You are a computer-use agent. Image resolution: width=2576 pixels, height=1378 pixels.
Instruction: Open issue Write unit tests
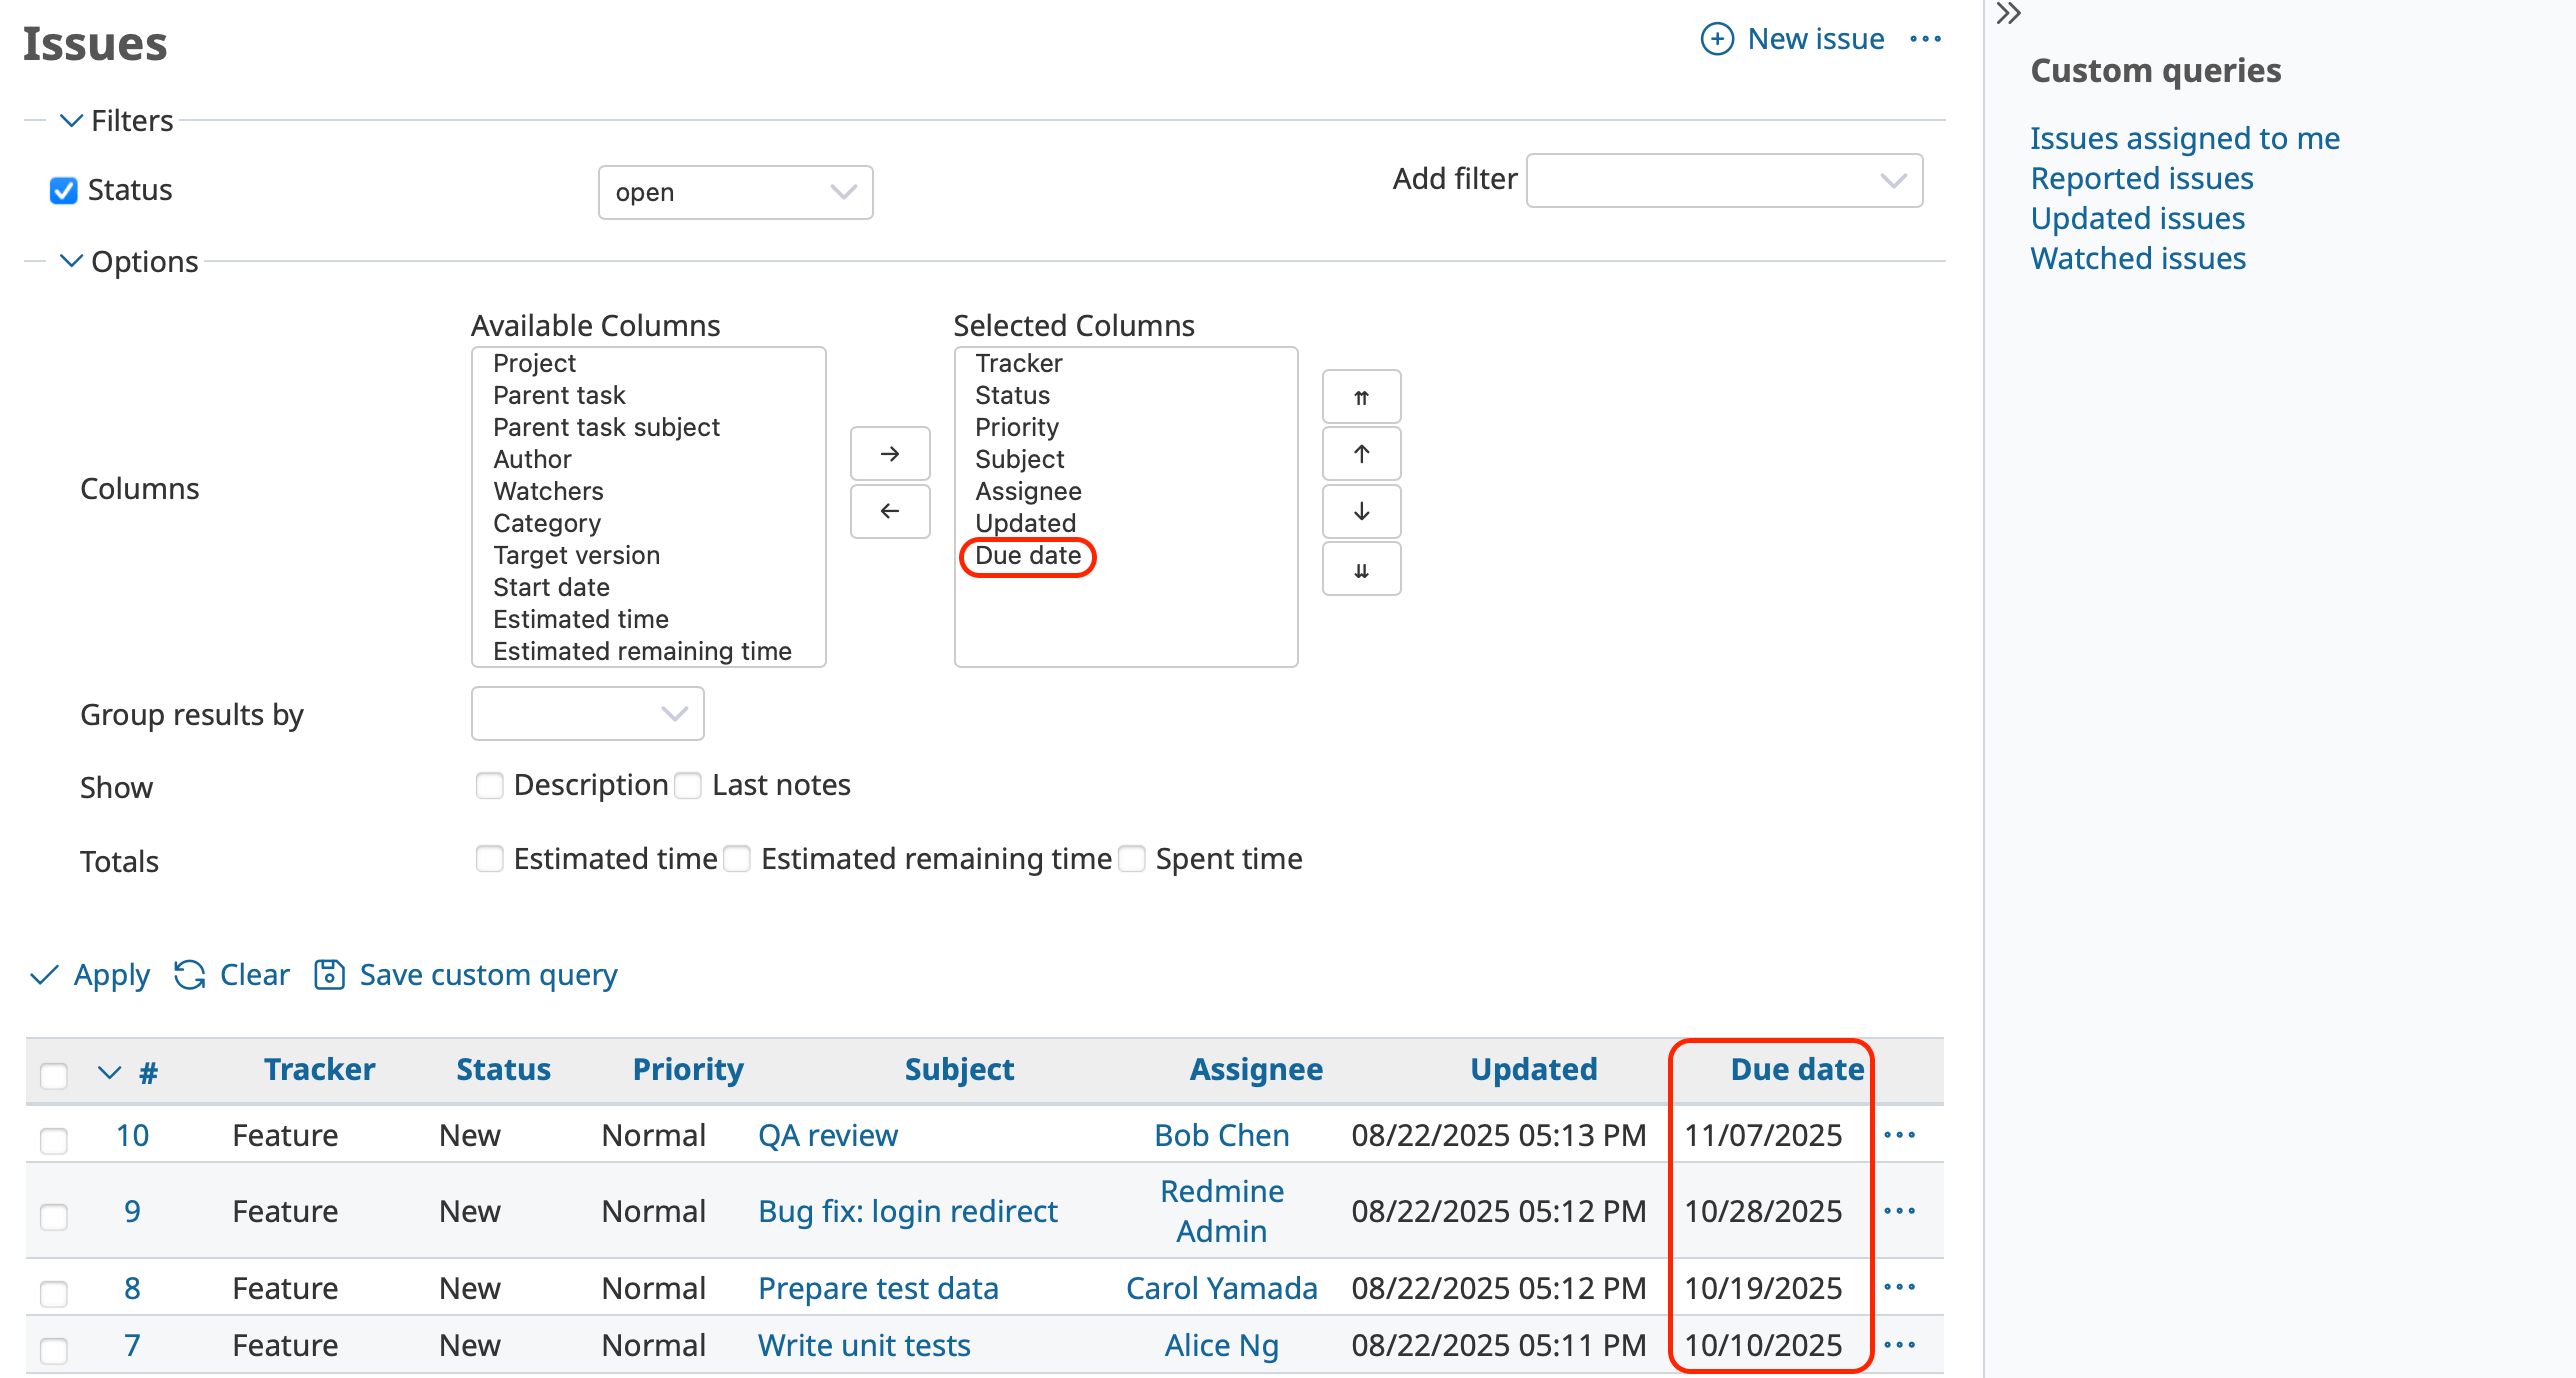coord(864,1345)
